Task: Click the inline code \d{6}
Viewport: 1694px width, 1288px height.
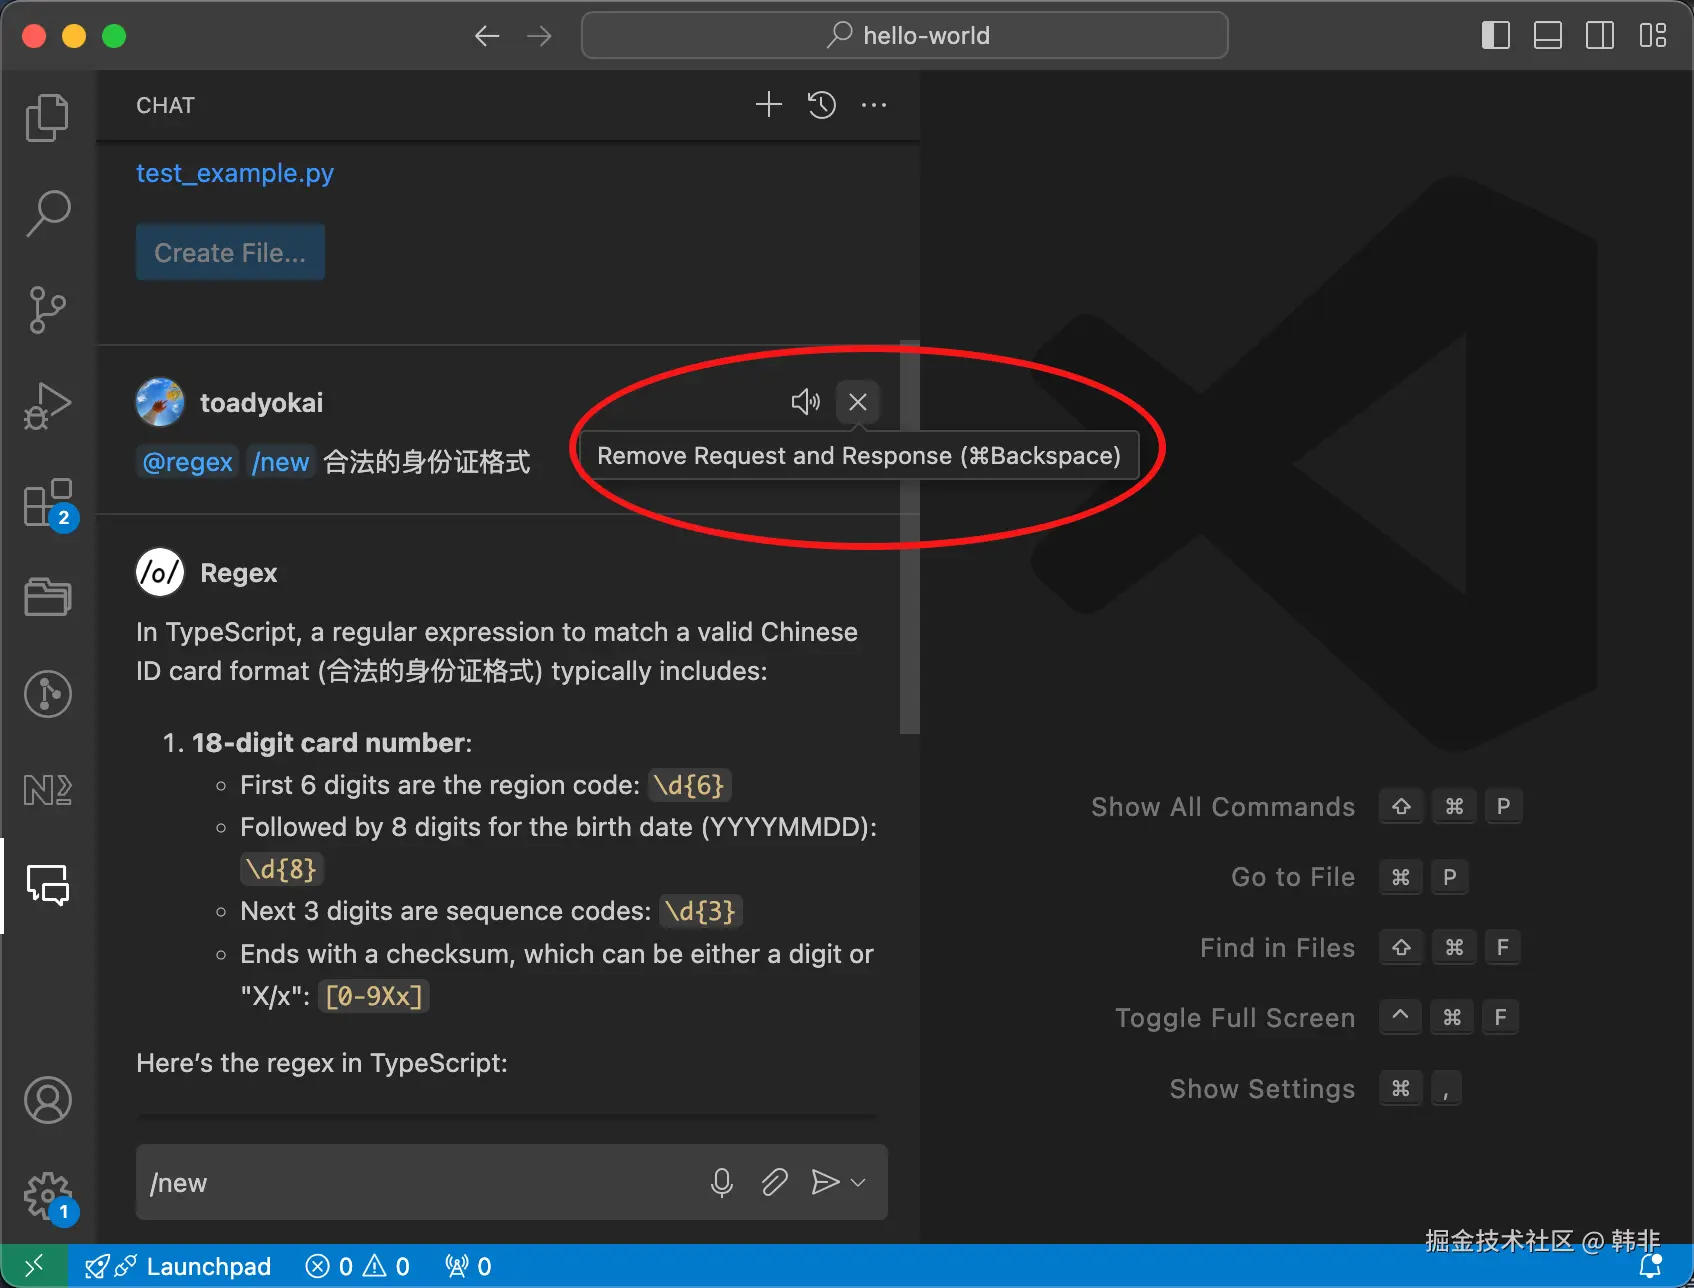Action: (690, 785)
